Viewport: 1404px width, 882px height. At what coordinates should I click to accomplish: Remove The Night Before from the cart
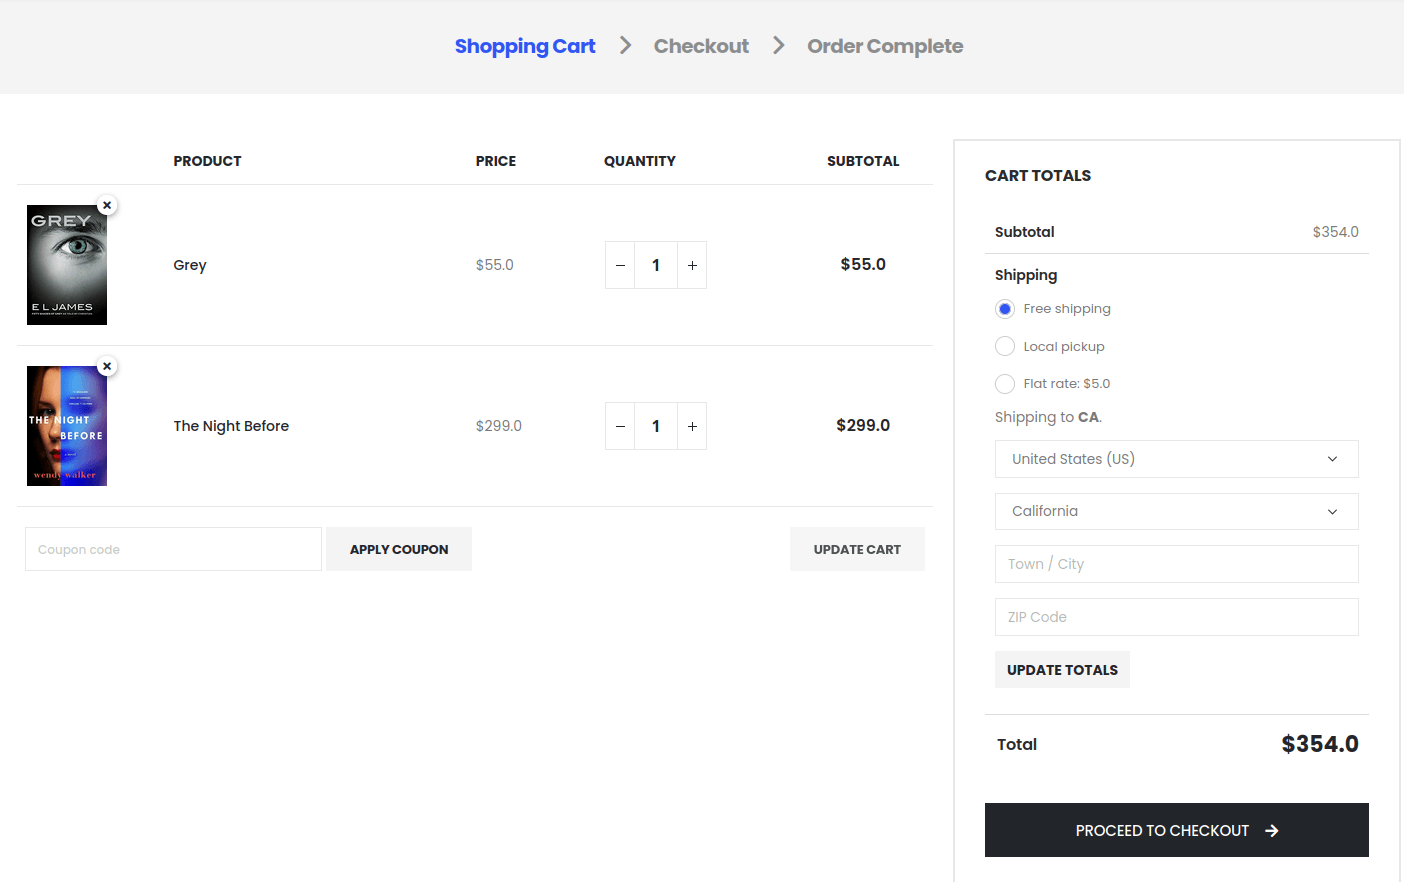tap(107, 366)
